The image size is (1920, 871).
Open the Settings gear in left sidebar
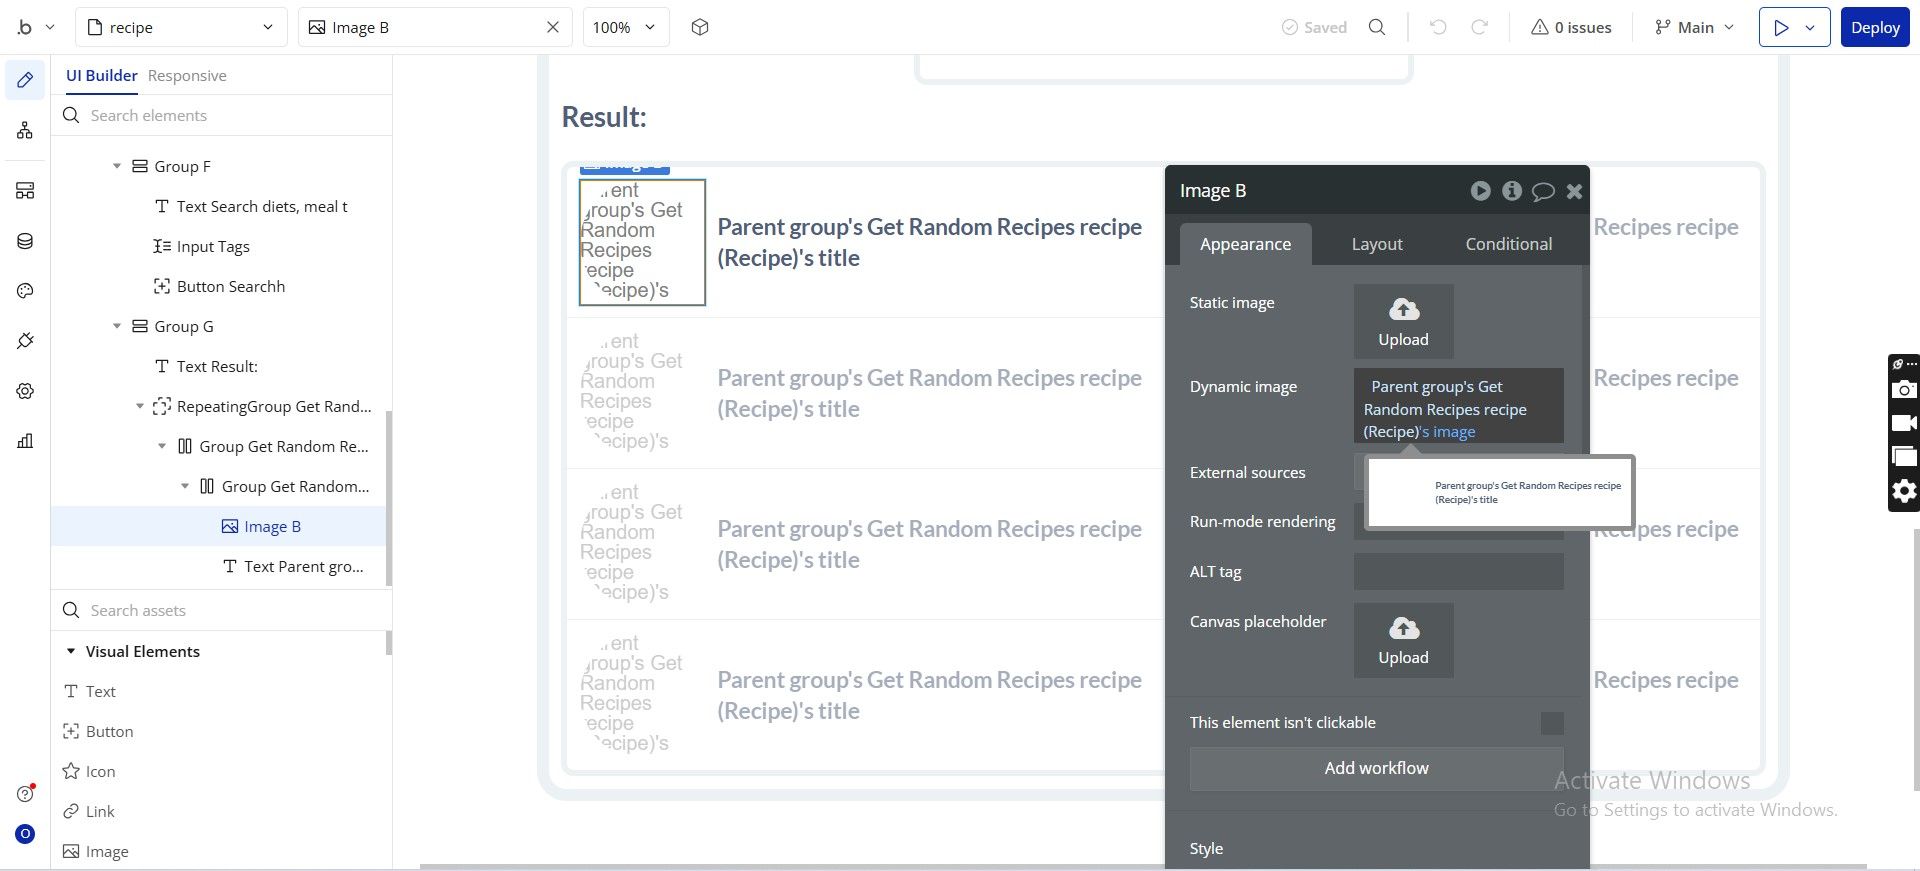25,391
